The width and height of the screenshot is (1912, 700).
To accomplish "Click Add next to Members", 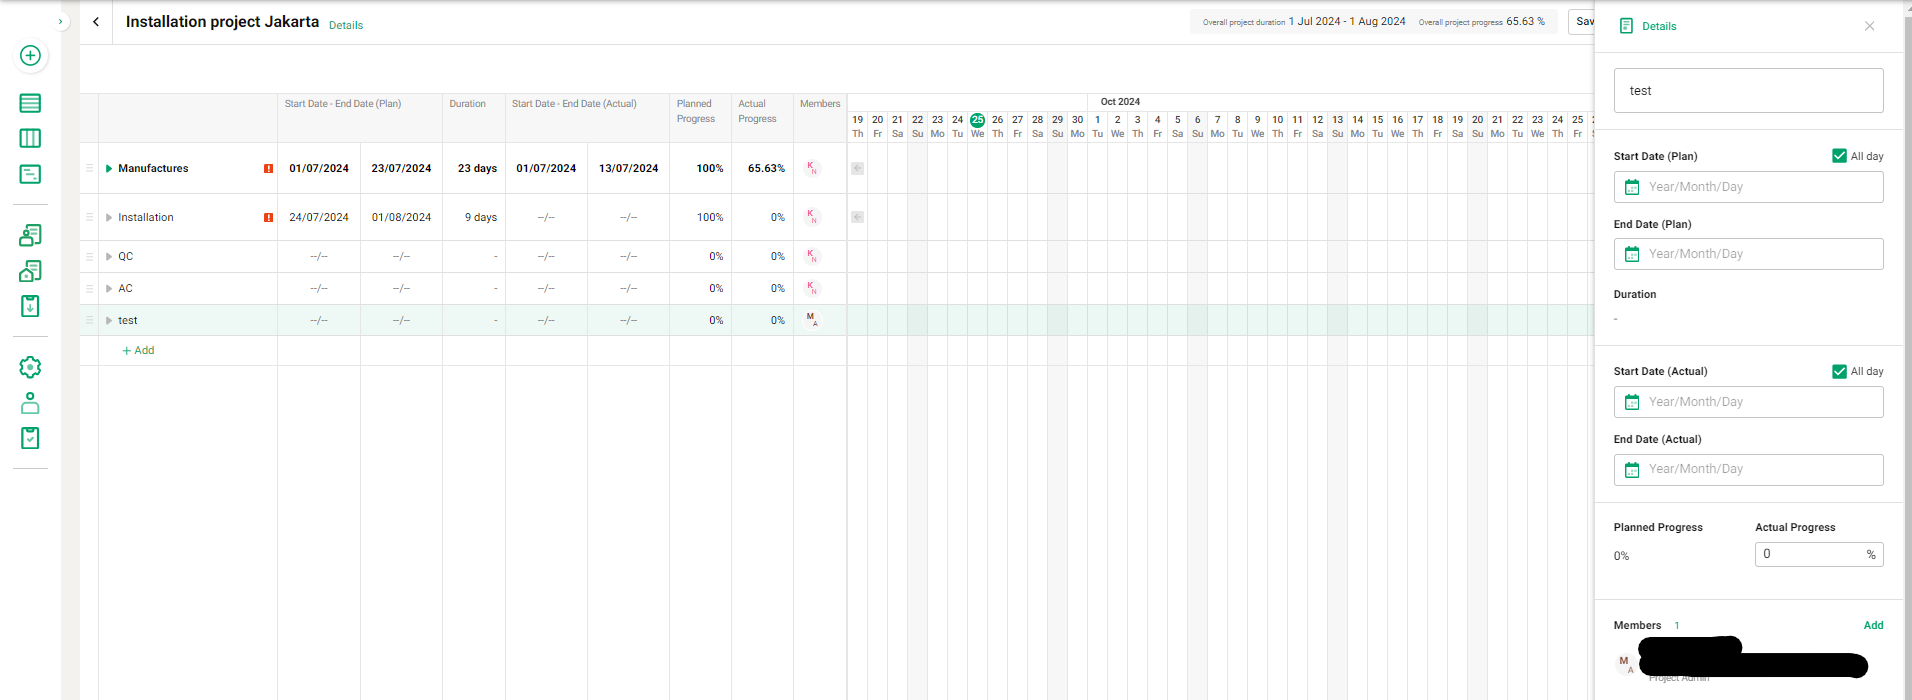I will click(x=1873, y=625).
